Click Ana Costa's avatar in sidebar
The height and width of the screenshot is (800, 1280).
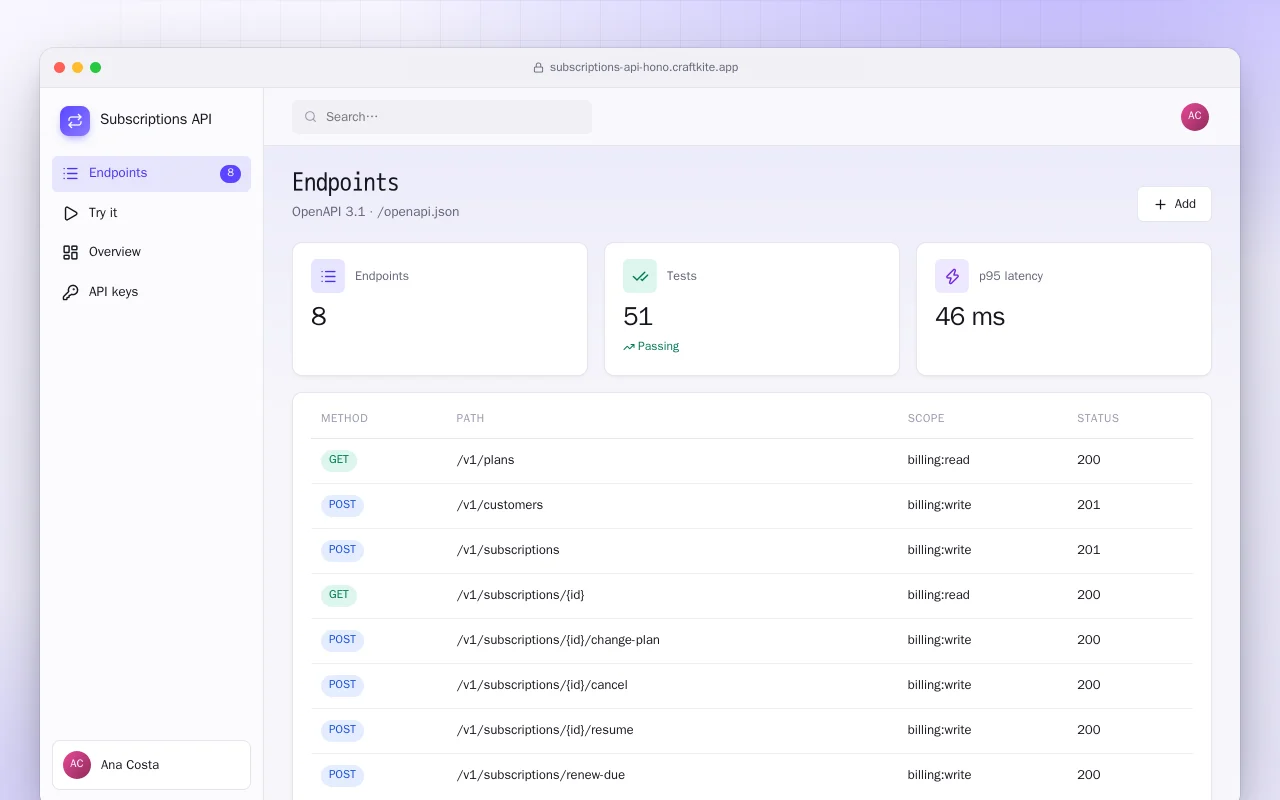(x=77, y=765)
